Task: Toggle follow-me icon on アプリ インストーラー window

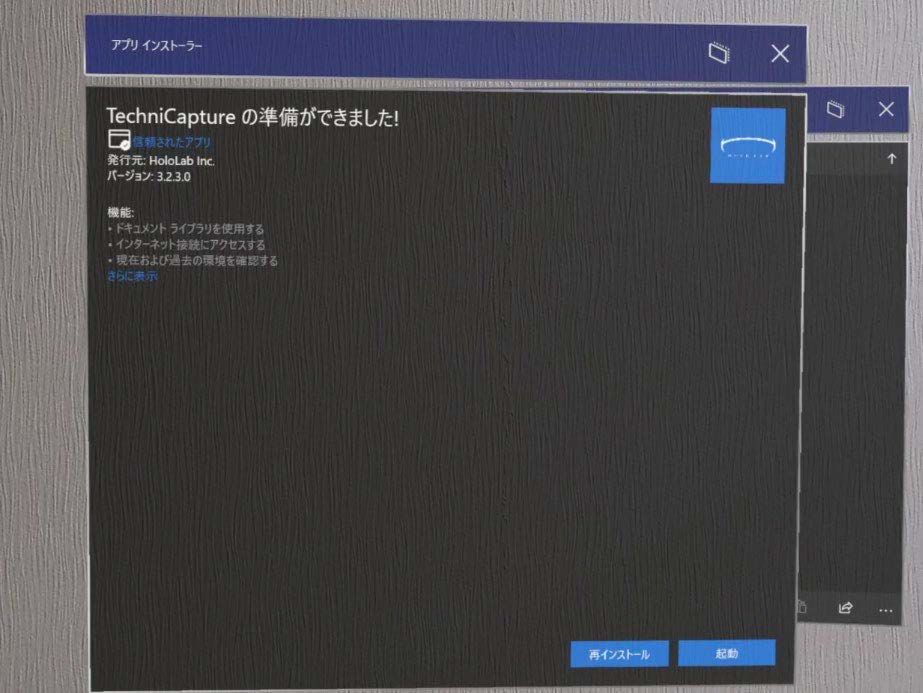Action: click(719, 53)
